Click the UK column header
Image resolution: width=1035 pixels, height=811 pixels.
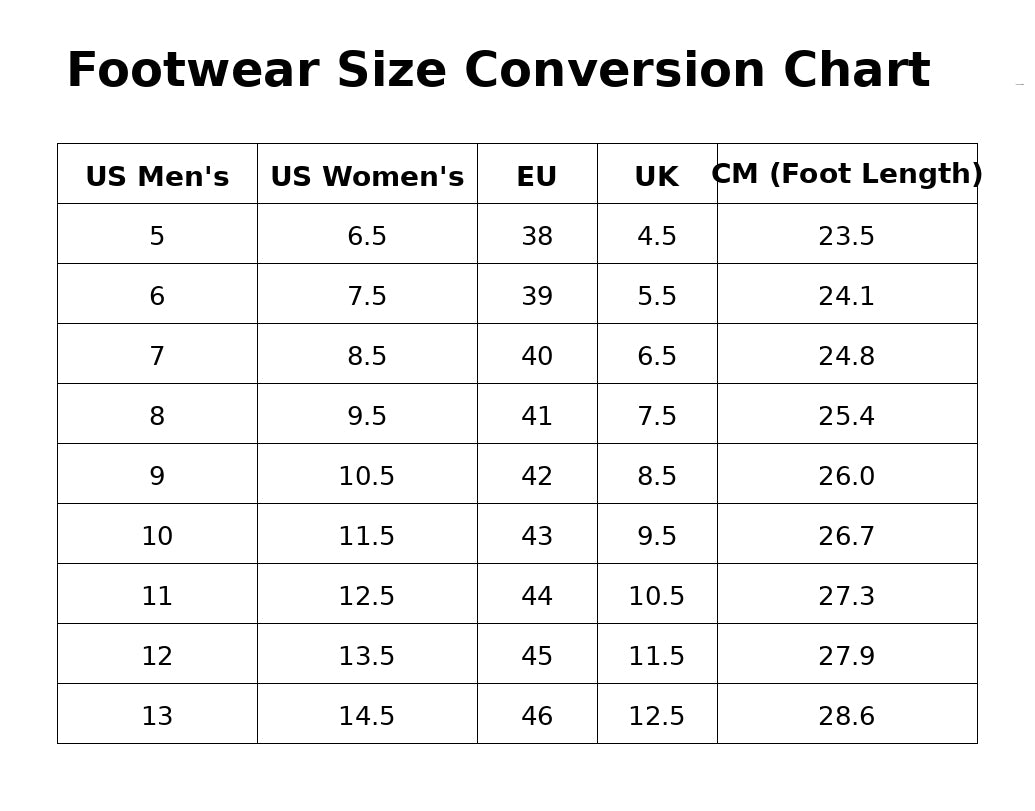(657, 174)
